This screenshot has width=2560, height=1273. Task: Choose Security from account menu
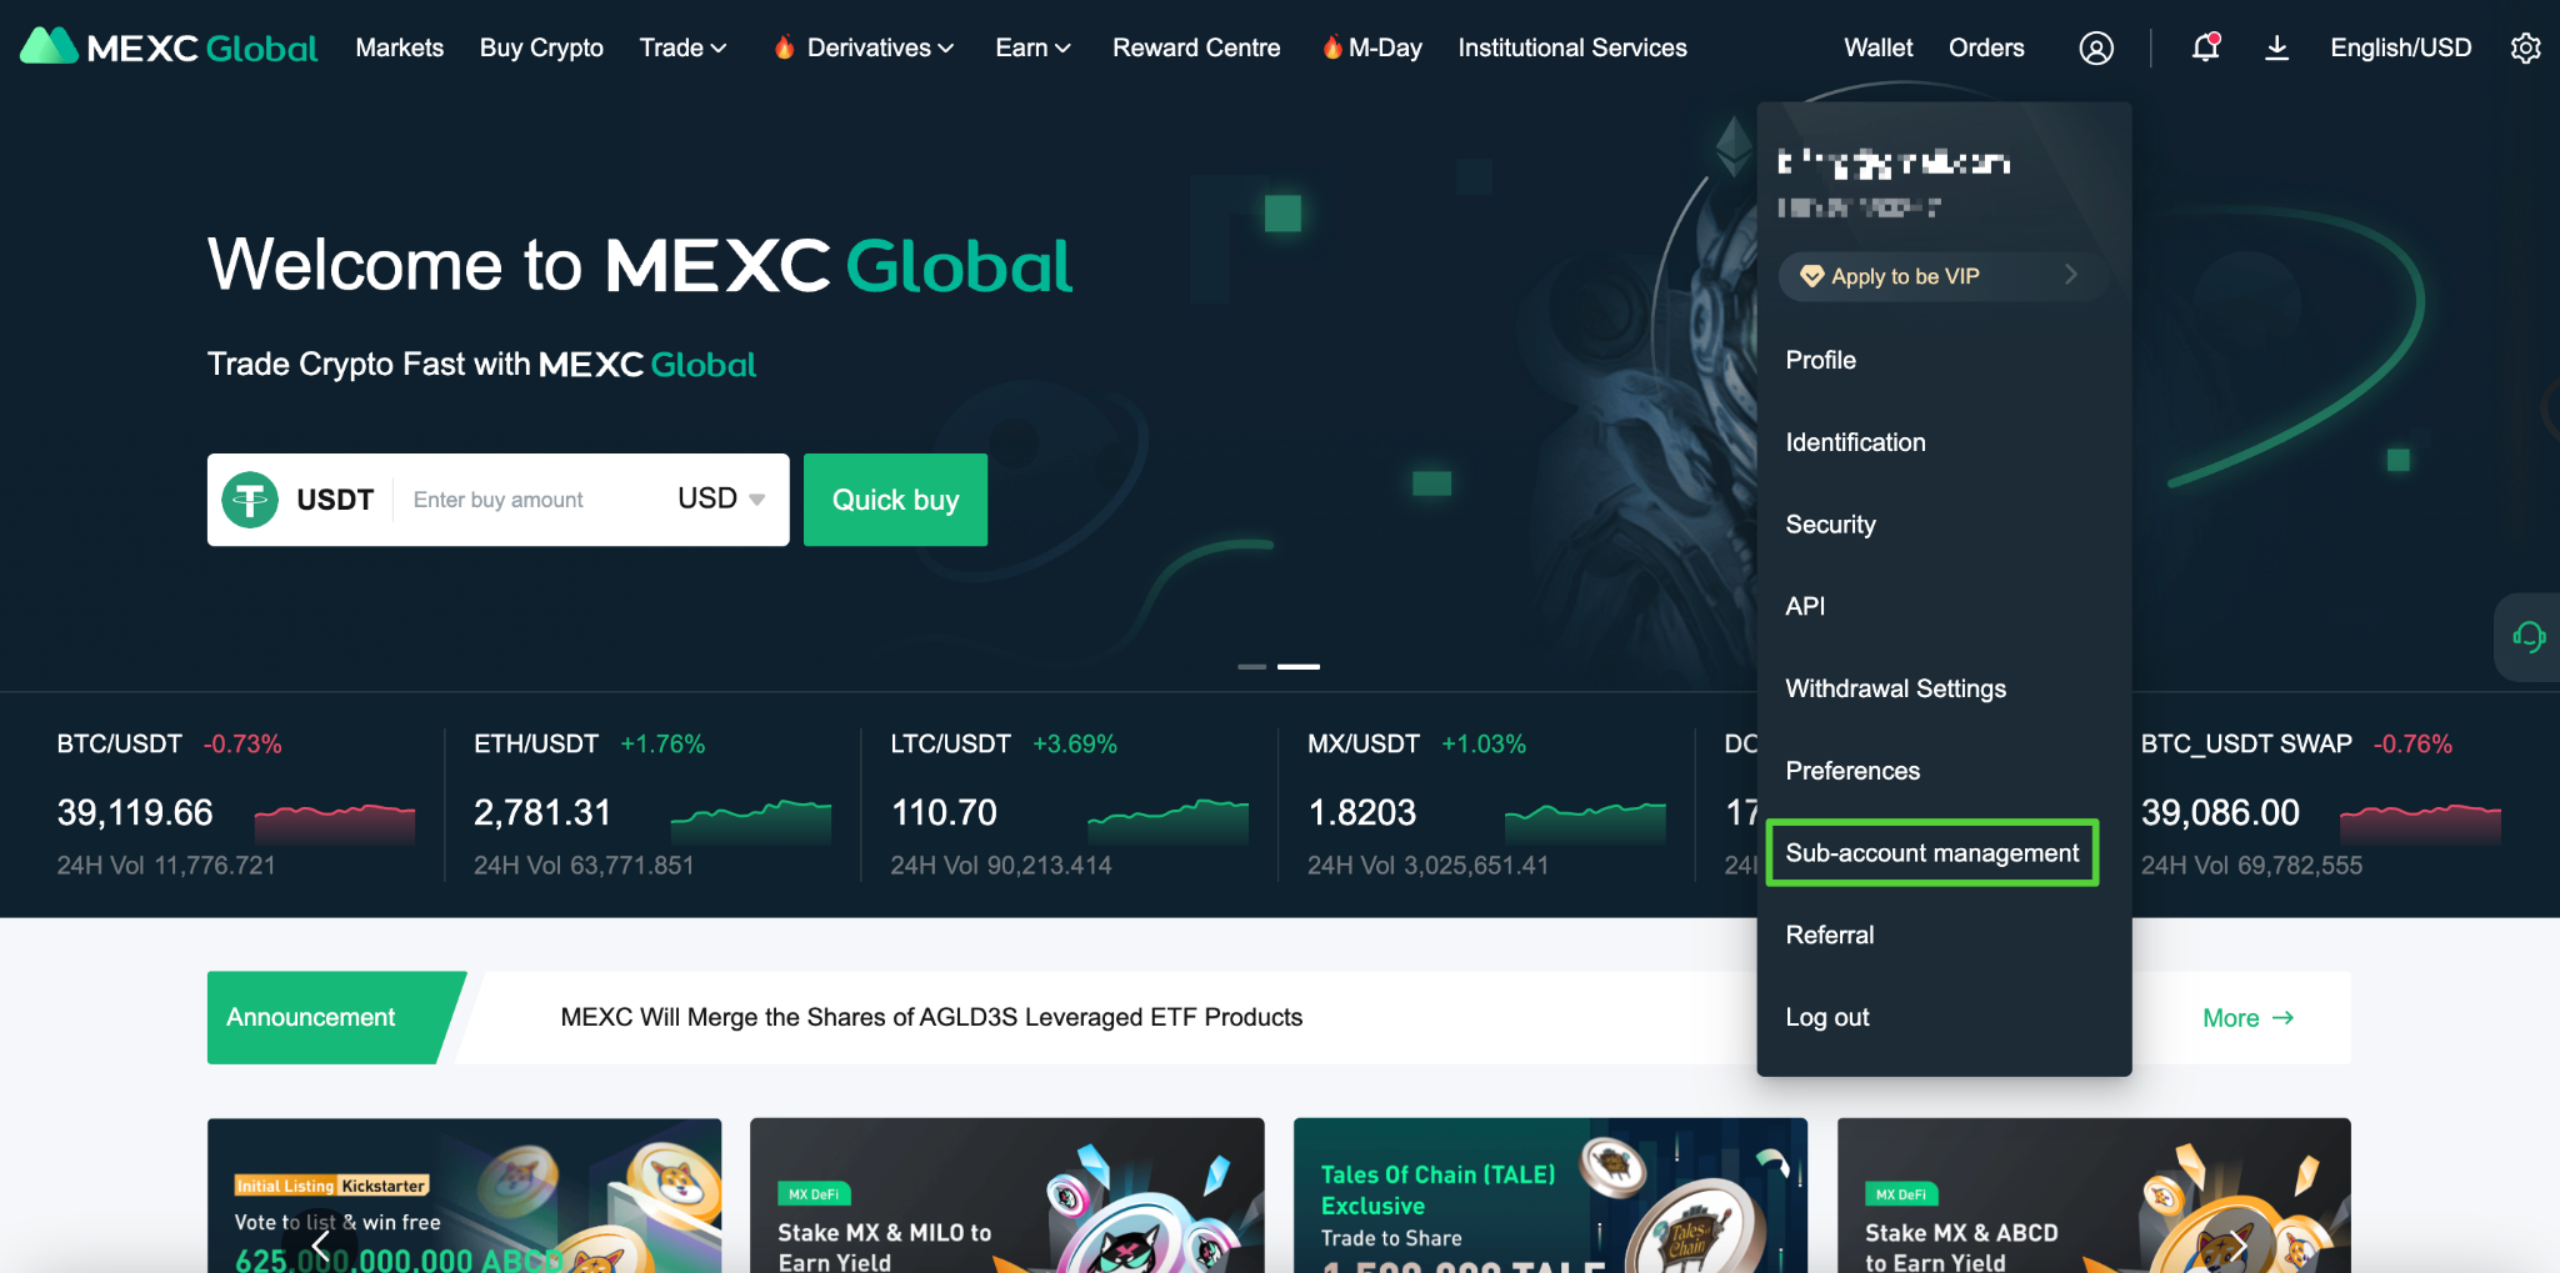tap(1830, 524)
